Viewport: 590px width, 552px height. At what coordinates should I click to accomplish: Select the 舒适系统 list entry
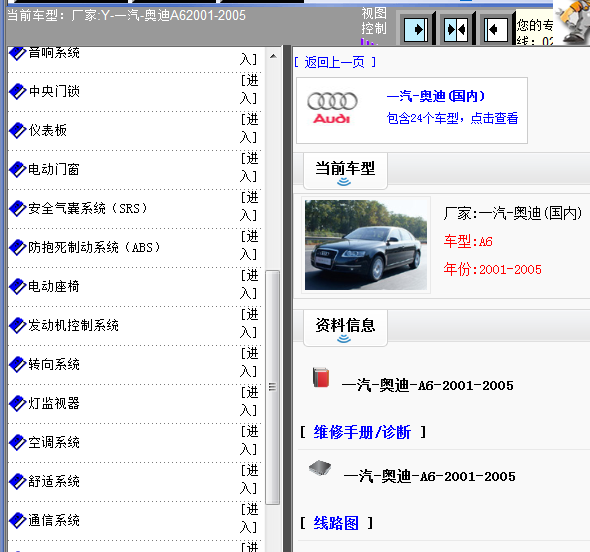54,482
